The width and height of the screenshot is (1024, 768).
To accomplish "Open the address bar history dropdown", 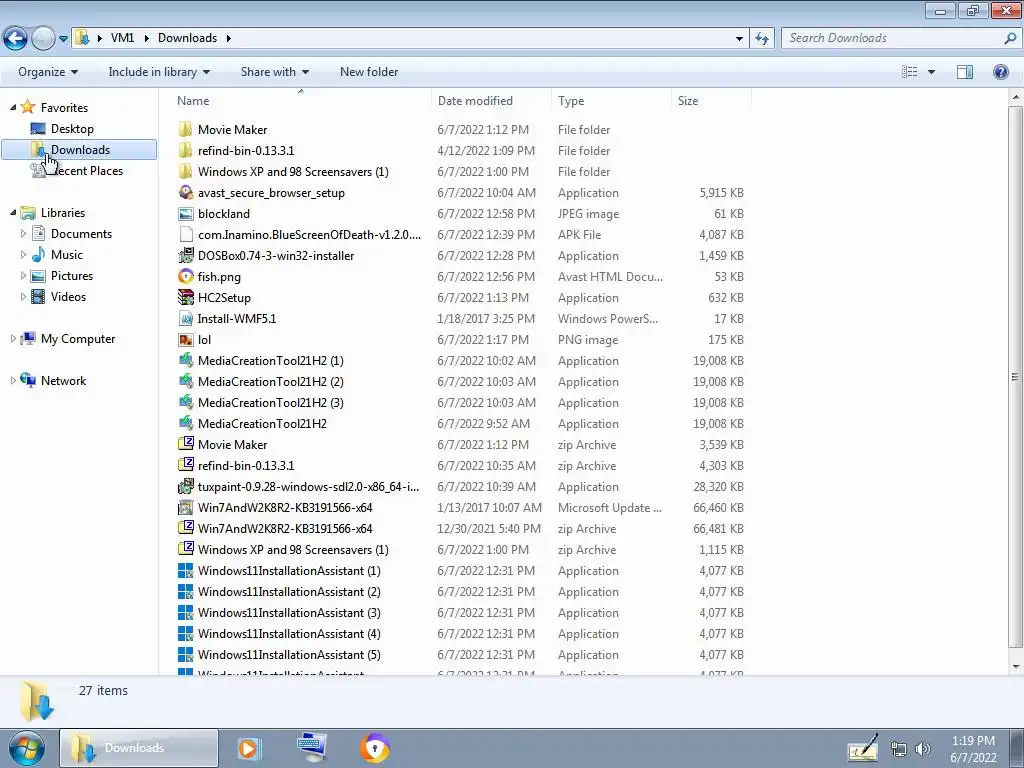I will (739, 39).
